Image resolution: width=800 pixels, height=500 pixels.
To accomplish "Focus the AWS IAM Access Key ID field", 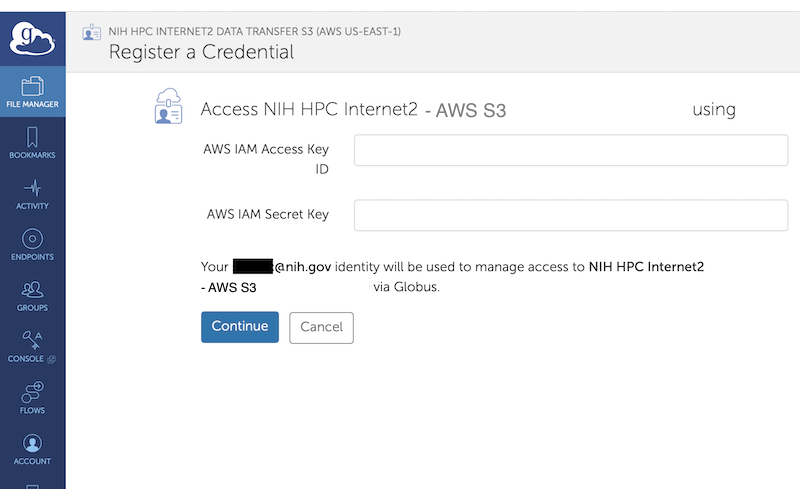I will click(x=570, y=151).
